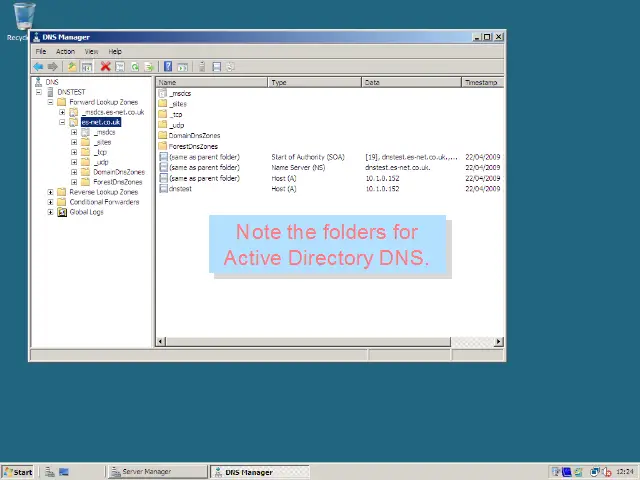This screenshot has height=480, width=640.
Task: Click the last toolbar icon after record list
Action: tap(230, 67)
